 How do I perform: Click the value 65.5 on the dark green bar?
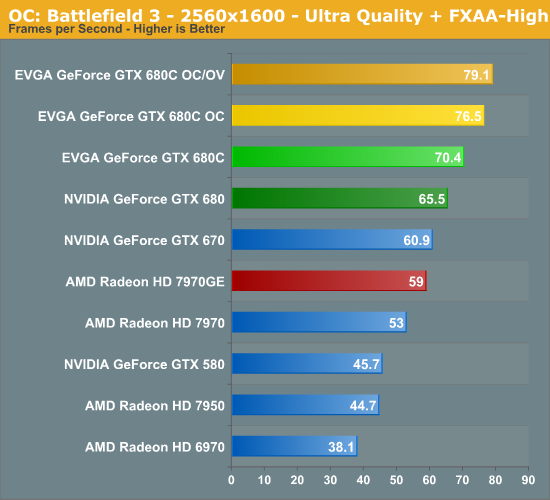tap(431, 199)
